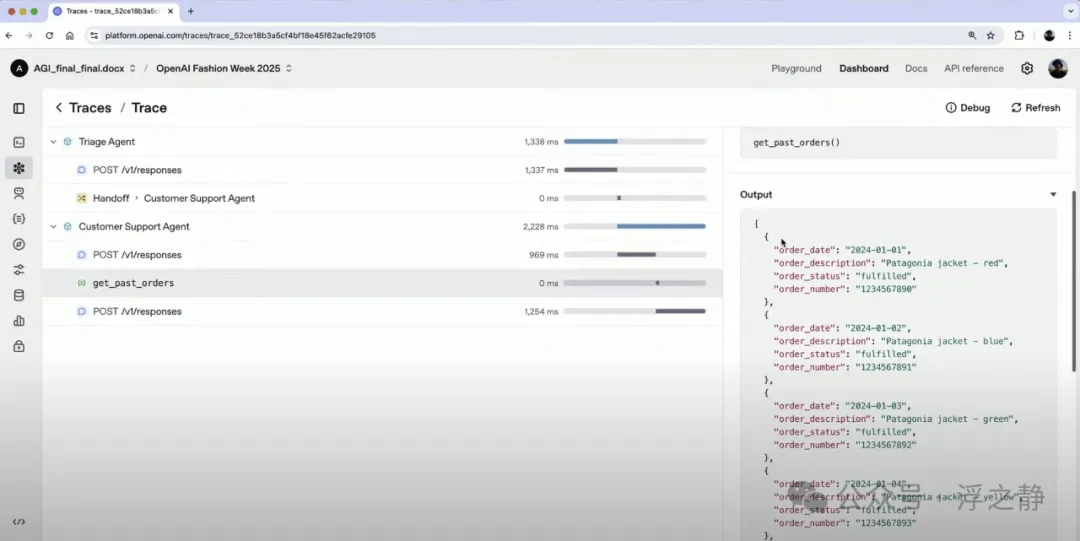The image size is (1080, 541).
Task: Open the assistants robot sidebar icon
Action: [x=19, y=193]
